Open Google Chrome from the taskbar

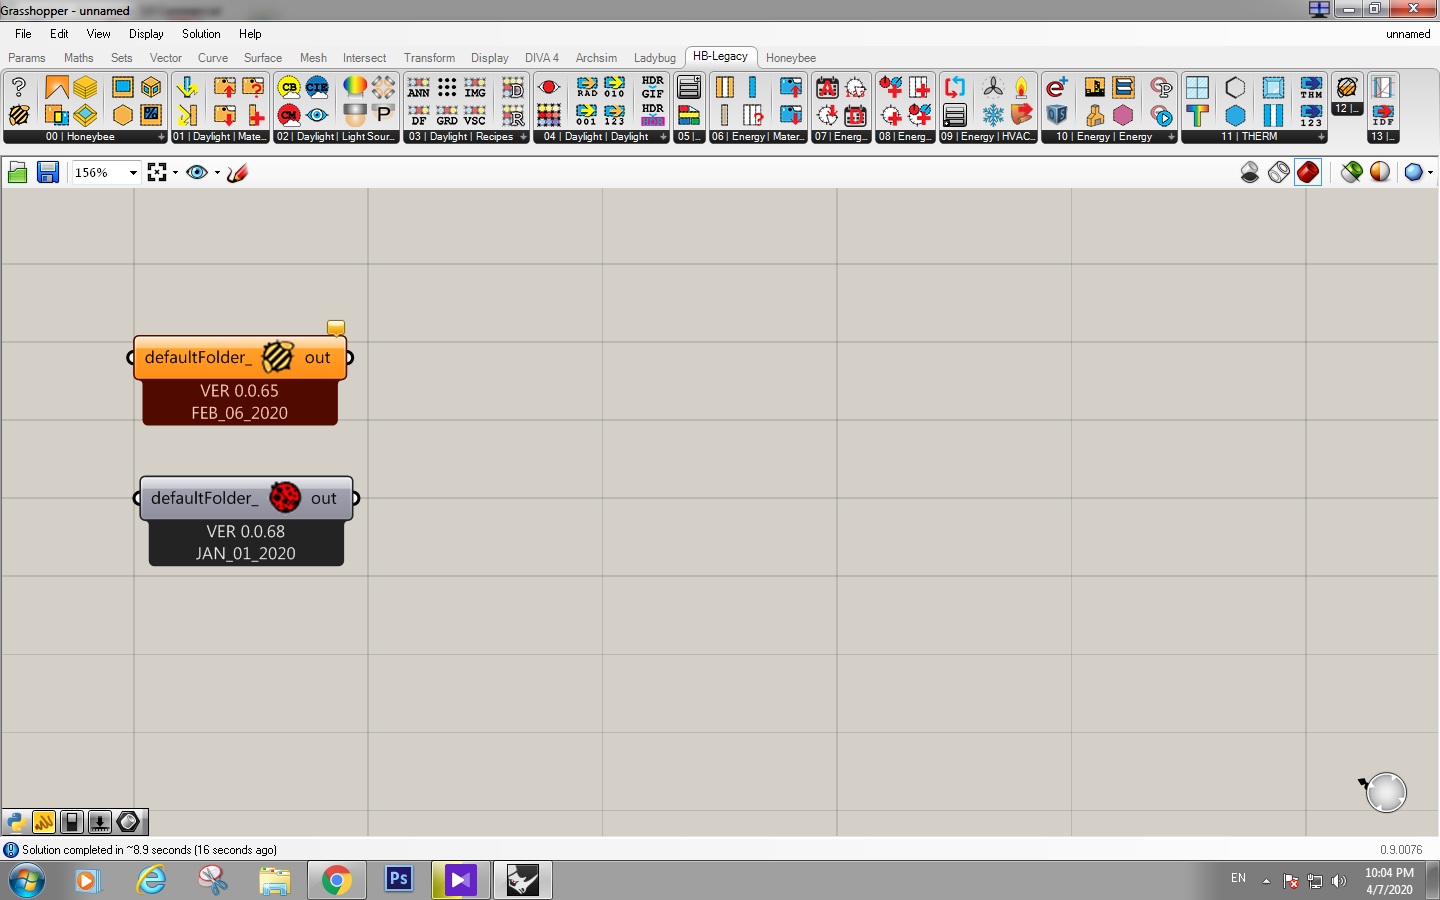(336, 880)
